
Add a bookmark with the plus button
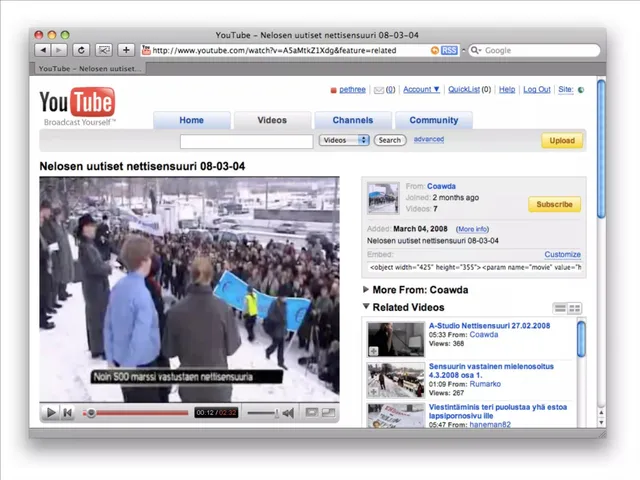126,50
